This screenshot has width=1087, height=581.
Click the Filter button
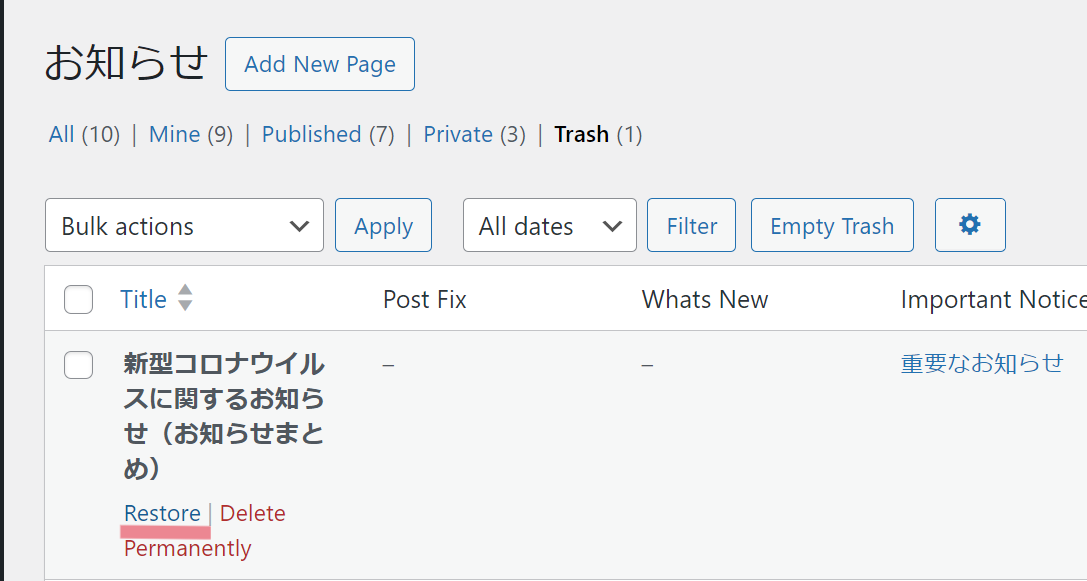(691, 225)
